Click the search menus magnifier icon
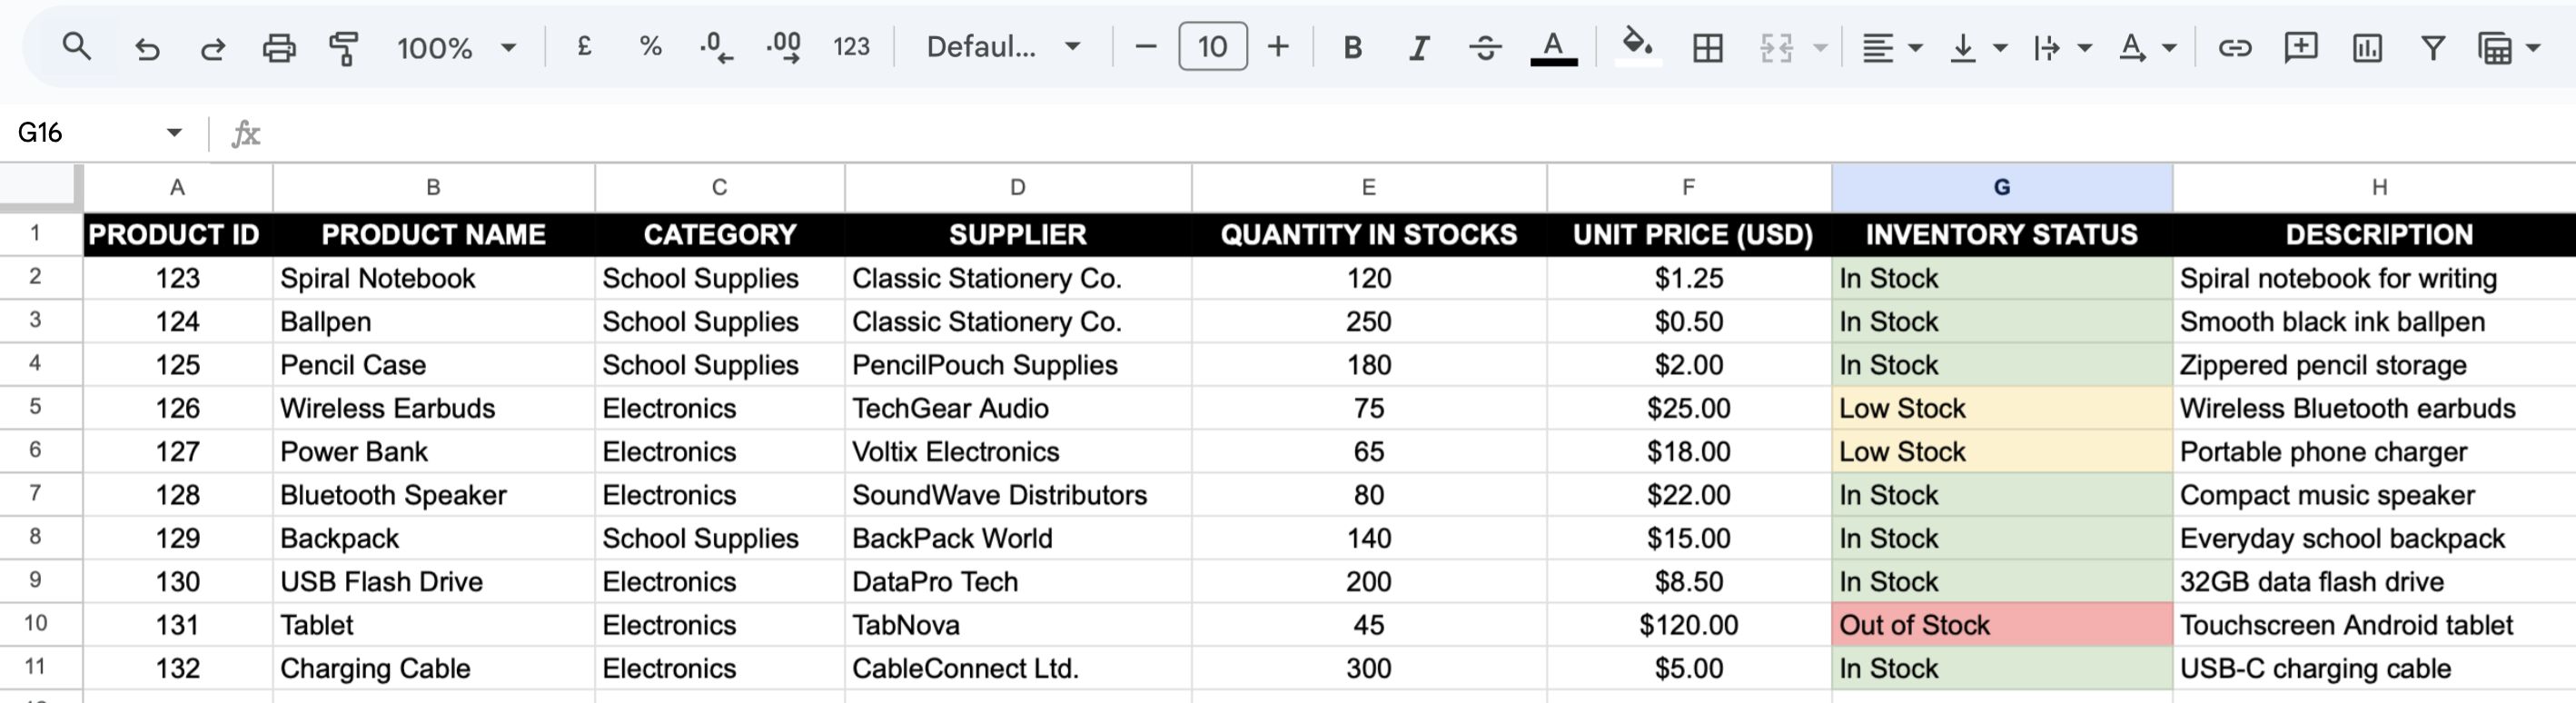The image size is (2576, 703). coord(76,47)
